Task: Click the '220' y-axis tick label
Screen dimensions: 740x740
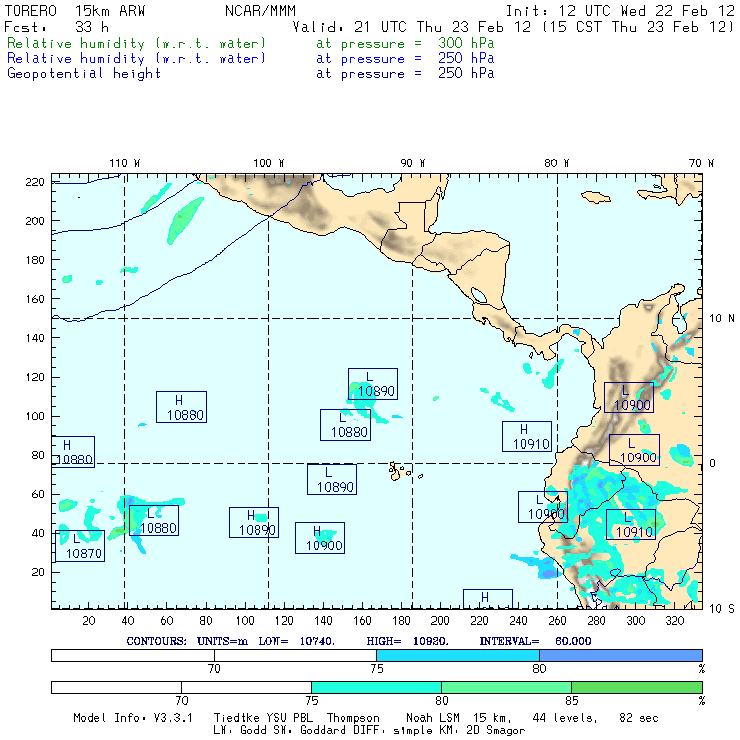Action: point(35,182)
